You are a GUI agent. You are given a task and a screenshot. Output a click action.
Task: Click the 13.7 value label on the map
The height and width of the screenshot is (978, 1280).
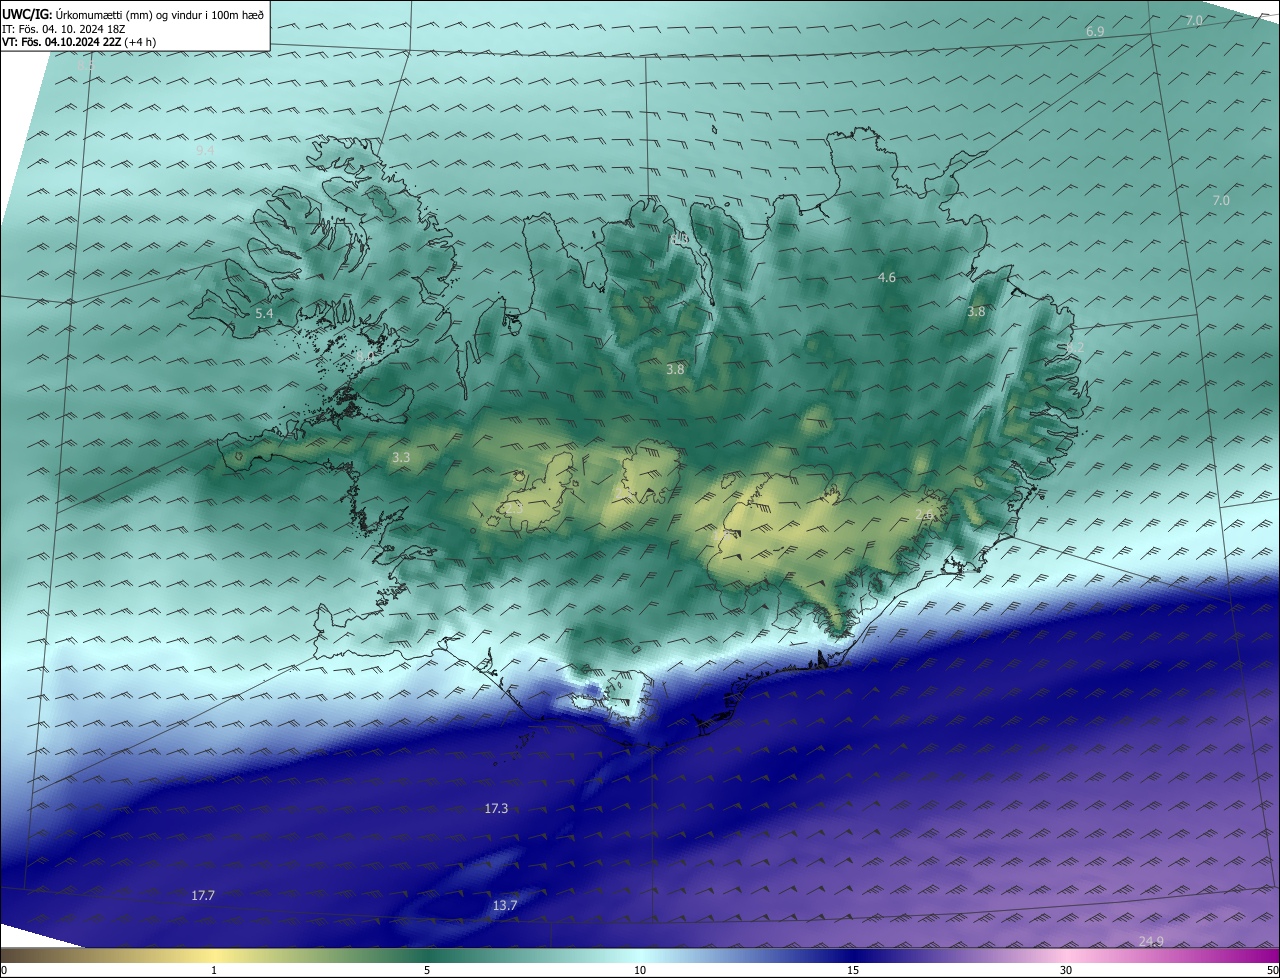click(x=505, y=905)
